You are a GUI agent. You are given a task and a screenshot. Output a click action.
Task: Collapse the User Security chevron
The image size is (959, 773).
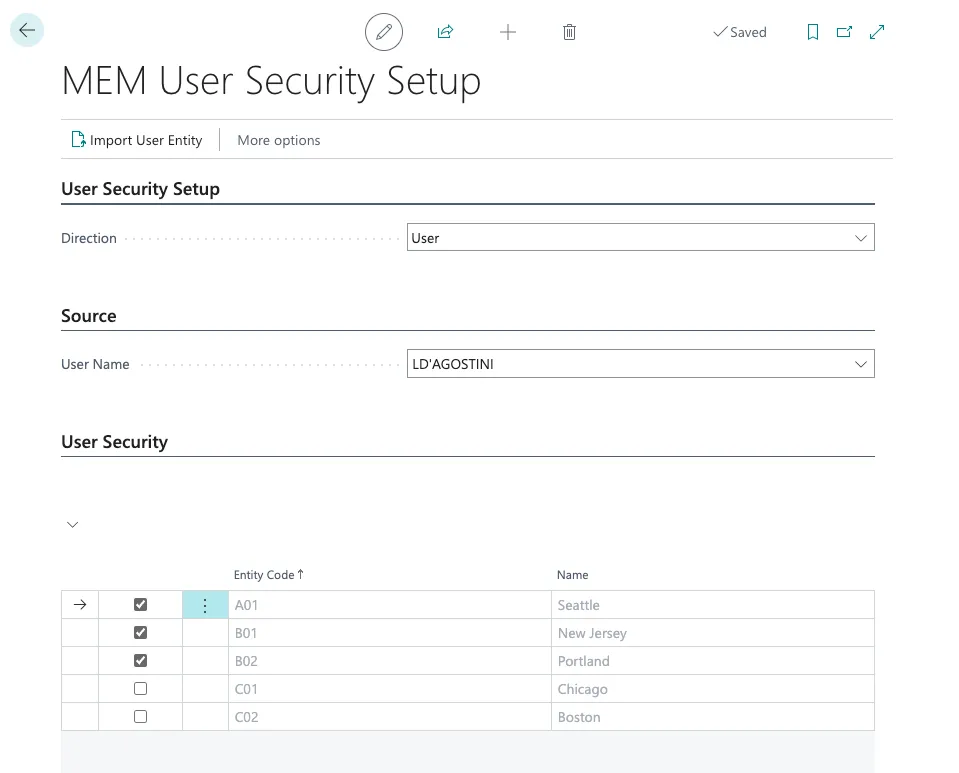[x=72, y=525]
